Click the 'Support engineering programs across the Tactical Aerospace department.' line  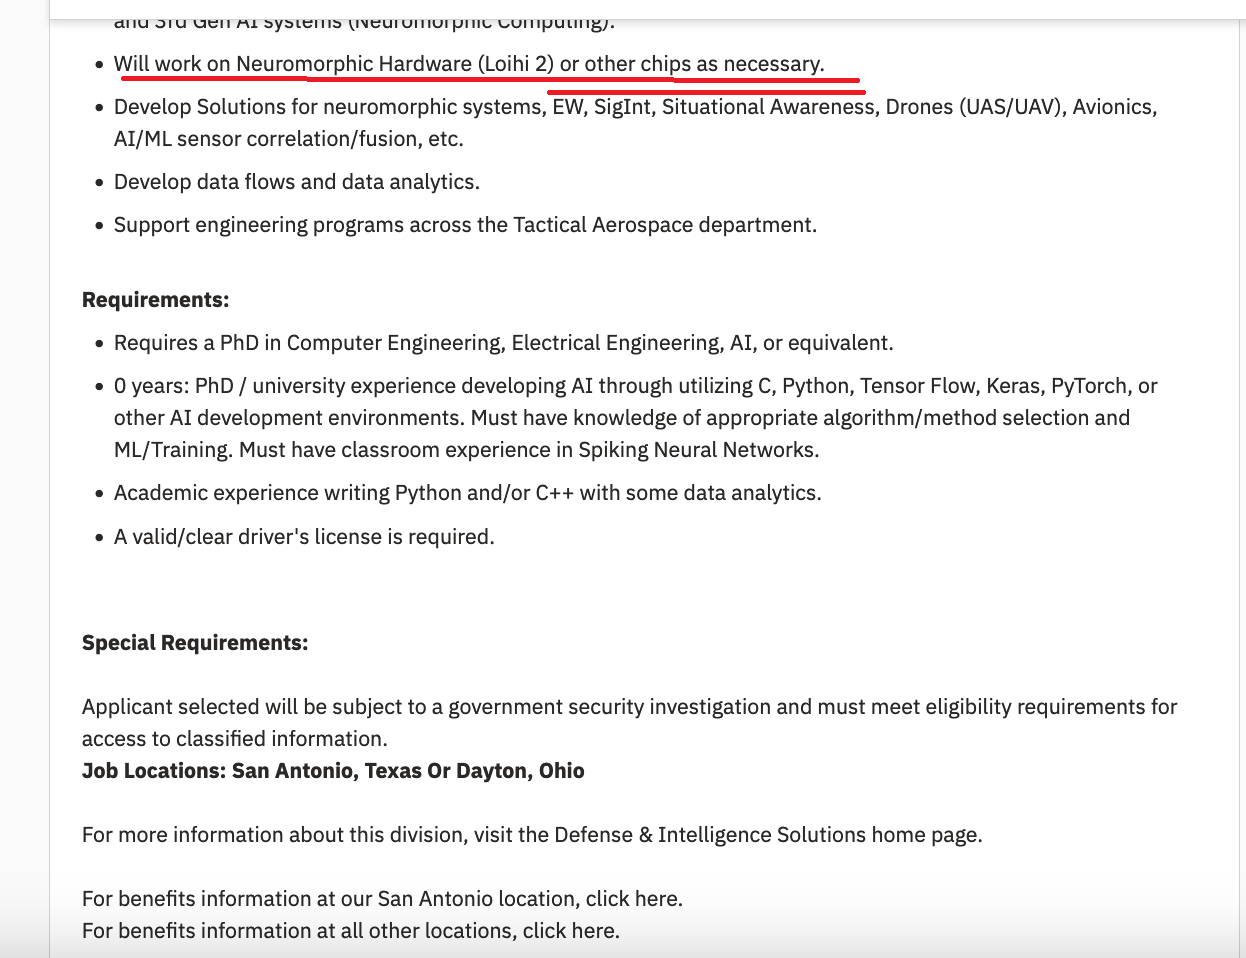tap(465, 225)
